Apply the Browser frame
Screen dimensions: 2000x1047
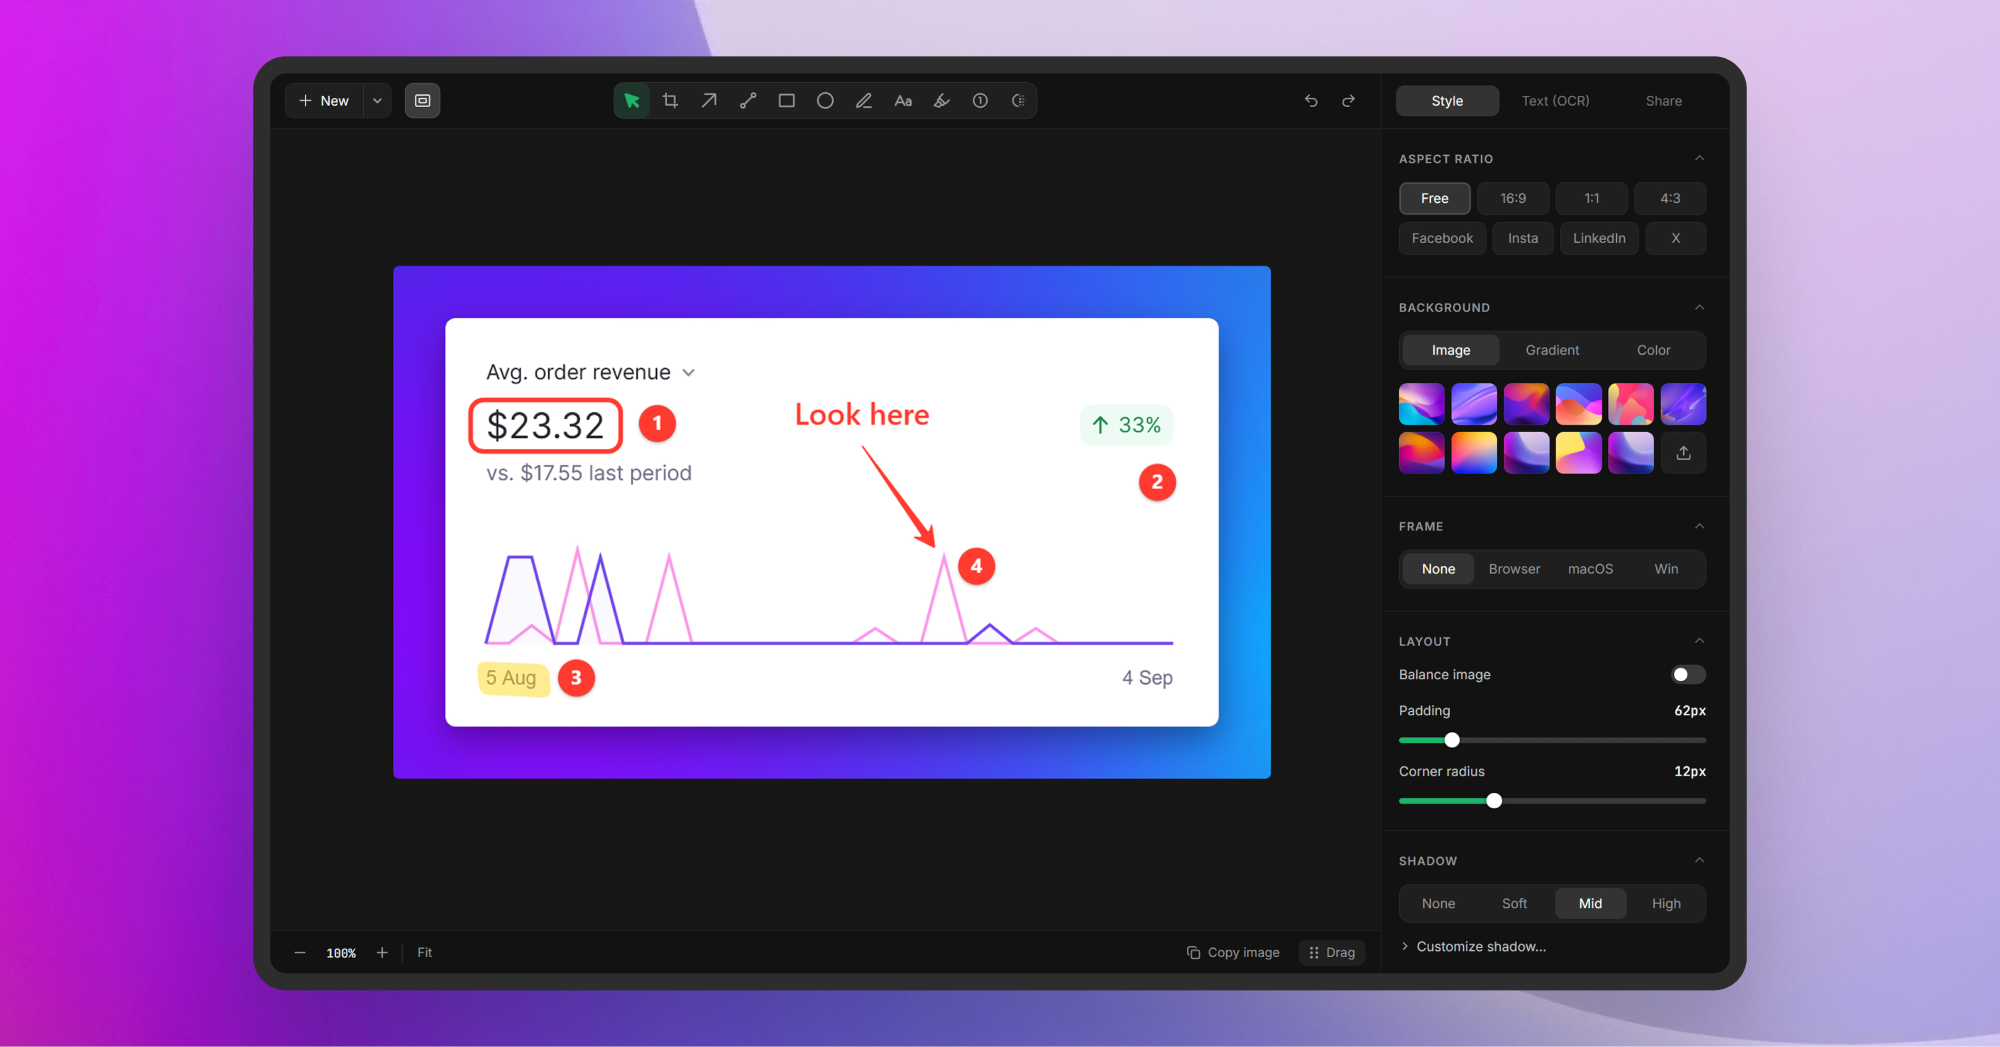(1514, 569)
